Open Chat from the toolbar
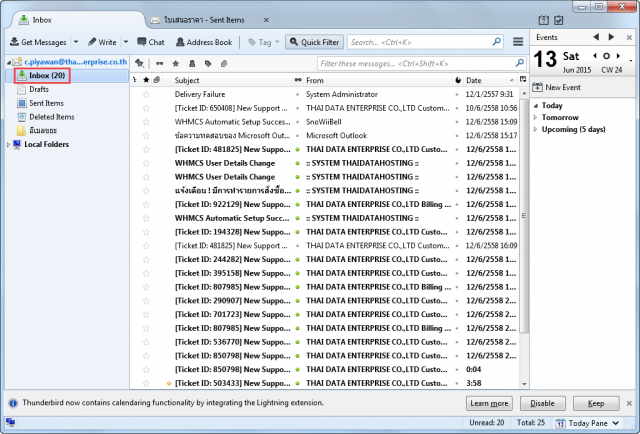 click(x=151, y=42)
